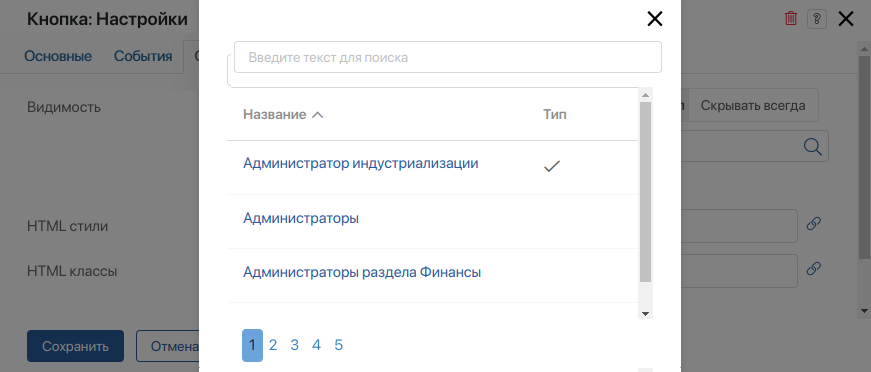
Task: Close the selection dialog with X
Action: coord(655,19)
